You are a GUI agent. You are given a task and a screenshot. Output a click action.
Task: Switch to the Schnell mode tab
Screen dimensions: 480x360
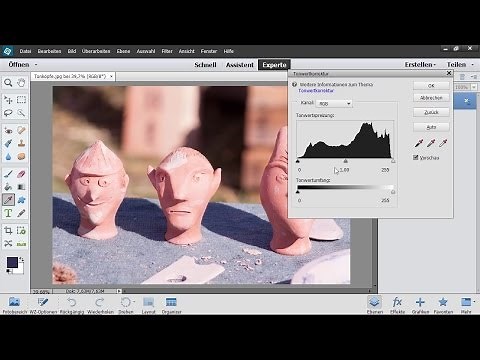[x=205, y=65]
